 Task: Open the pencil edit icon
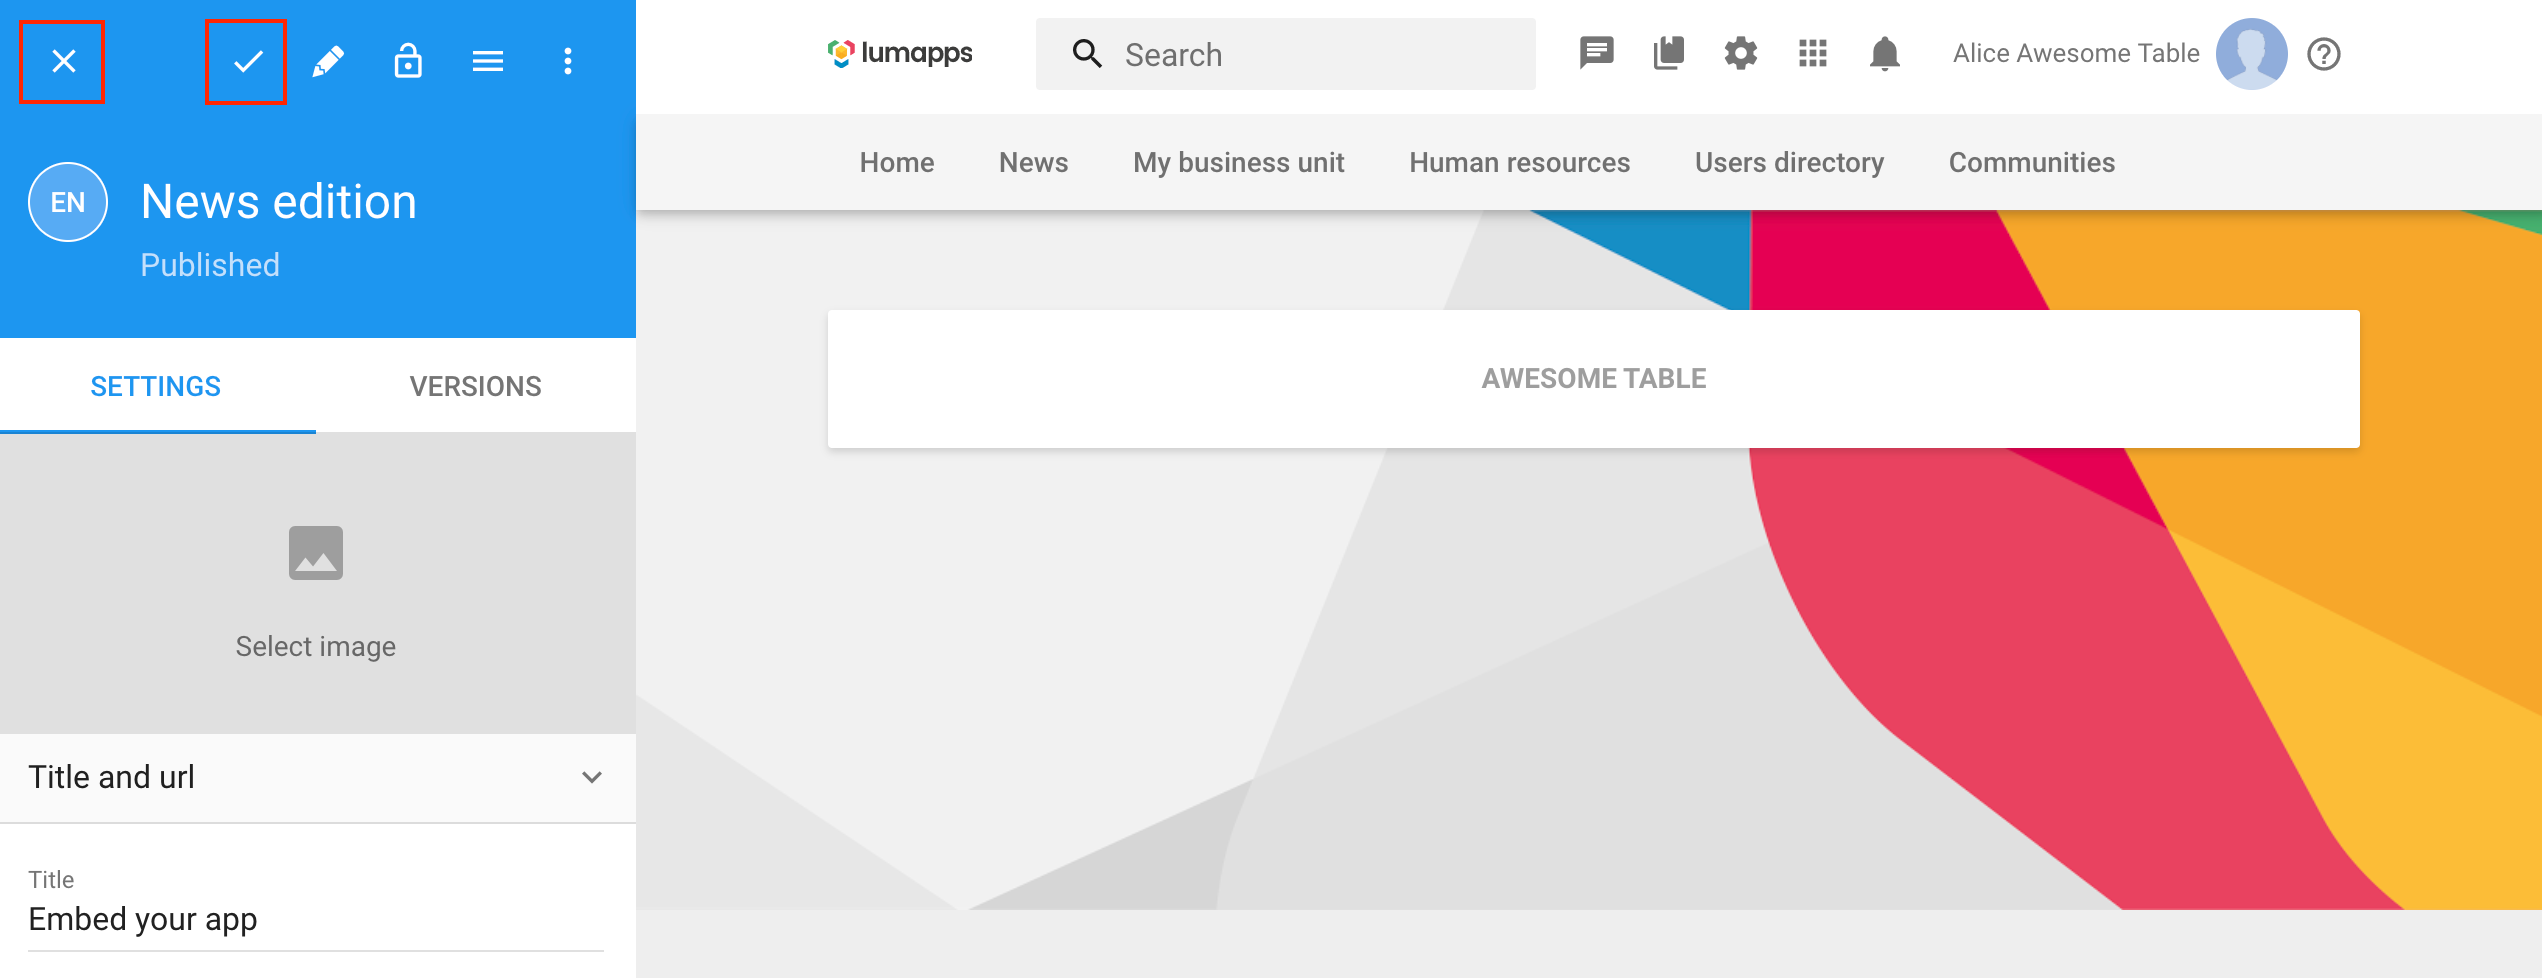(328, 61)
